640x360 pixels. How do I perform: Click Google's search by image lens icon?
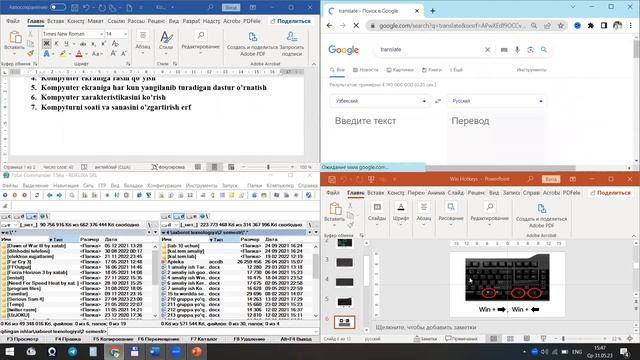[530, 49]
